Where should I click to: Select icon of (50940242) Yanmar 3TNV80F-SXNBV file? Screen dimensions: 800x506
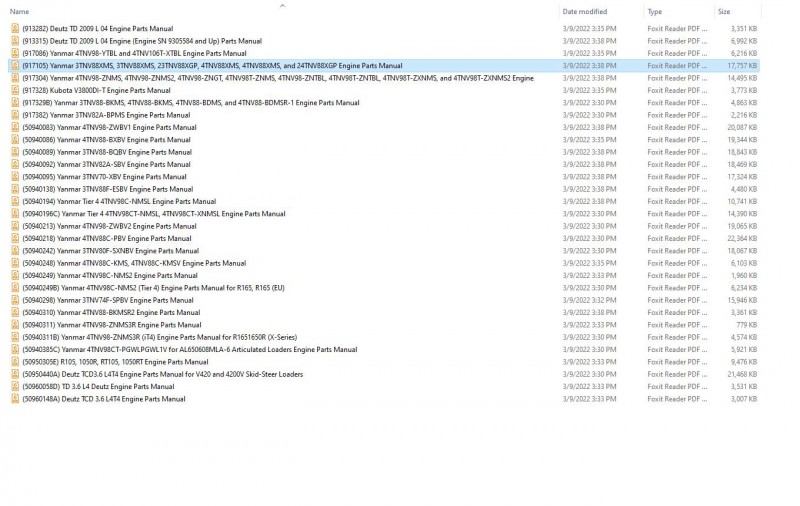point(15,251)
